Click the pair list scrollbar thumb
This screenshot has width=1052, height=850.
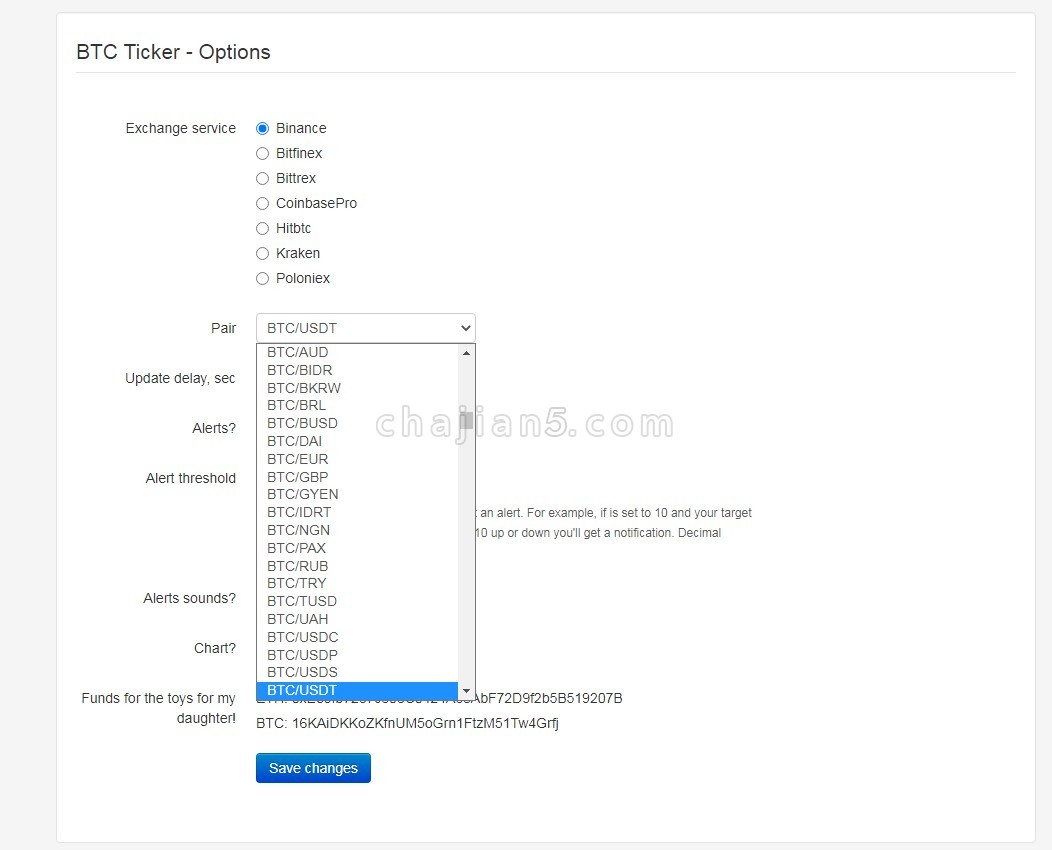point(466,421)
